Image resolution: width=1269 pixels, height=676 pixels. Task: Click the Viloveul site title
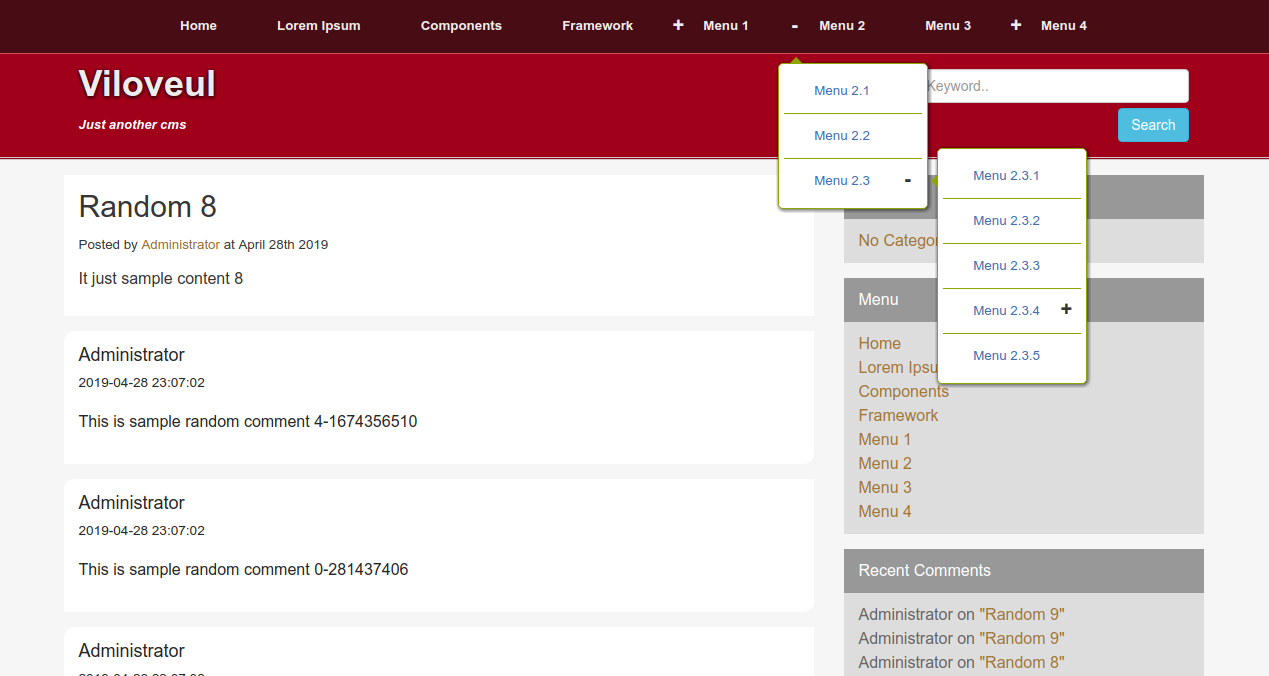point(147,83)
